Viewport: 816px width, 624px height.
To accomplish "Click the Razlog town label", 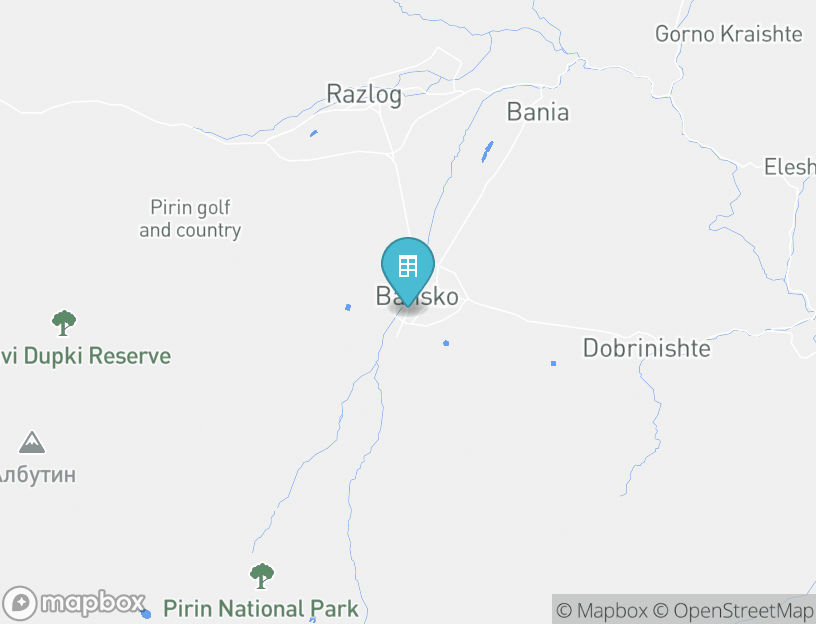I will (364, 94).
